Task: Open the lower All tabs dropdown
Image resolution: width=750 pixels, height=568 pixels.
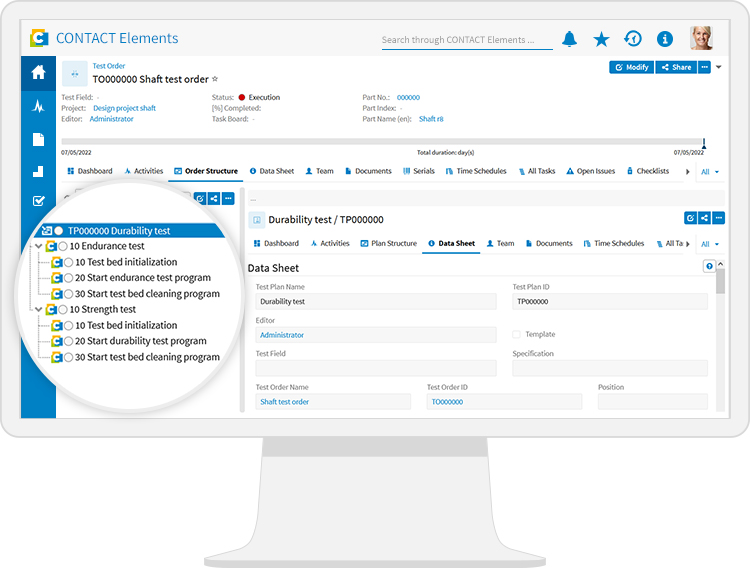Action: tap(710, 244)
